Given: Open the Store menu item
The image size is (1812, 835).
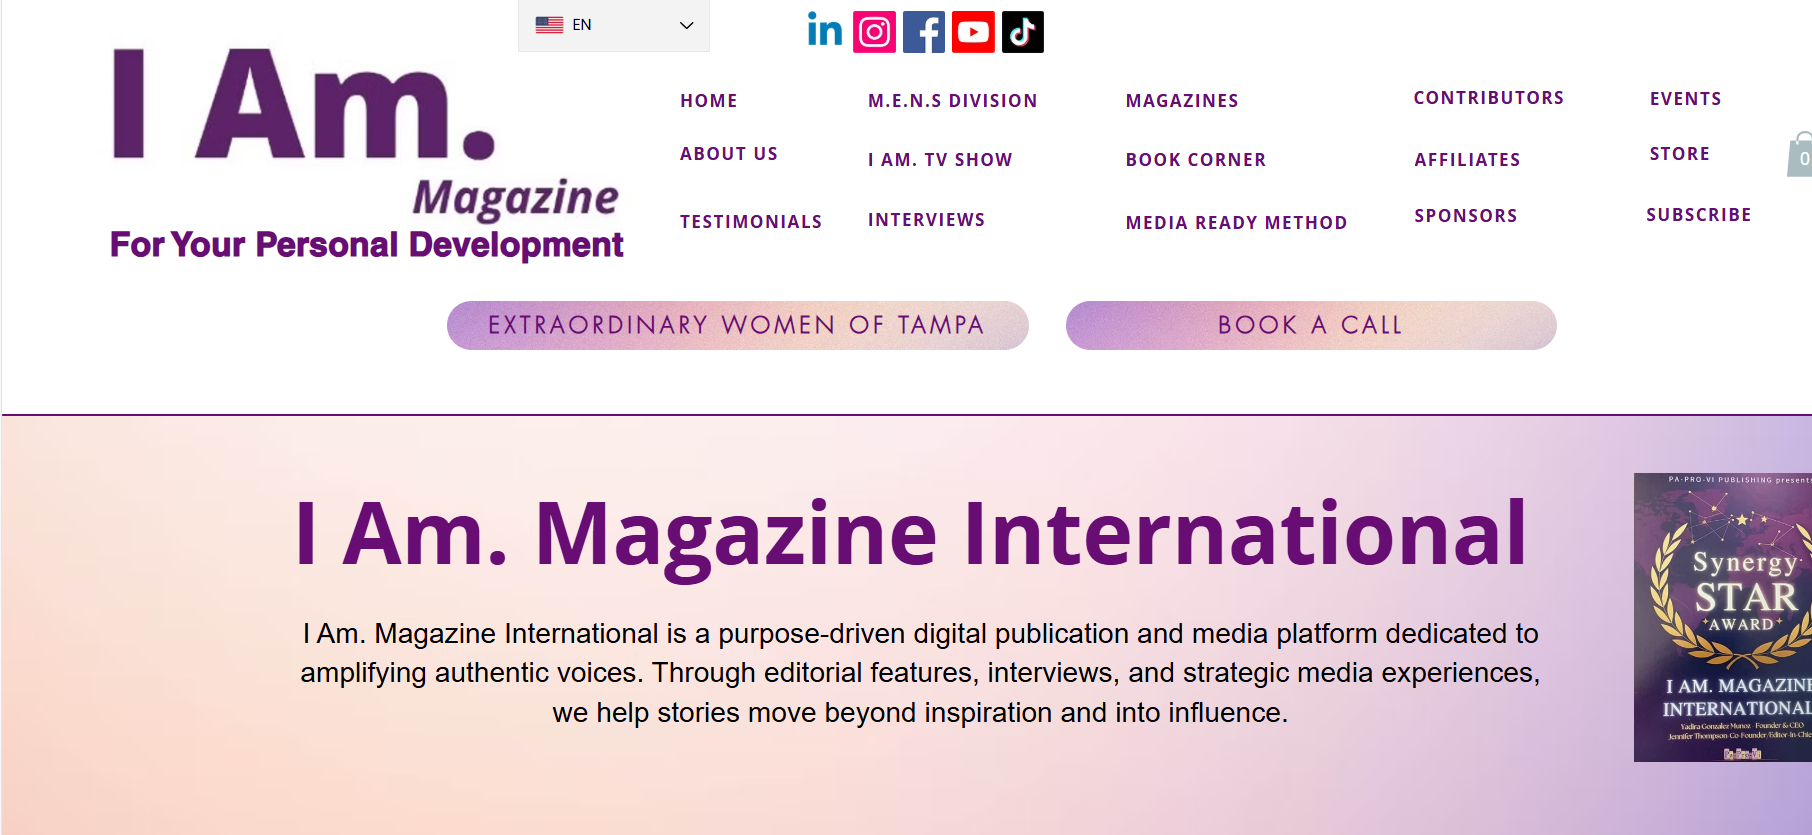Looking at the screenshot, I should [1680, 154].
